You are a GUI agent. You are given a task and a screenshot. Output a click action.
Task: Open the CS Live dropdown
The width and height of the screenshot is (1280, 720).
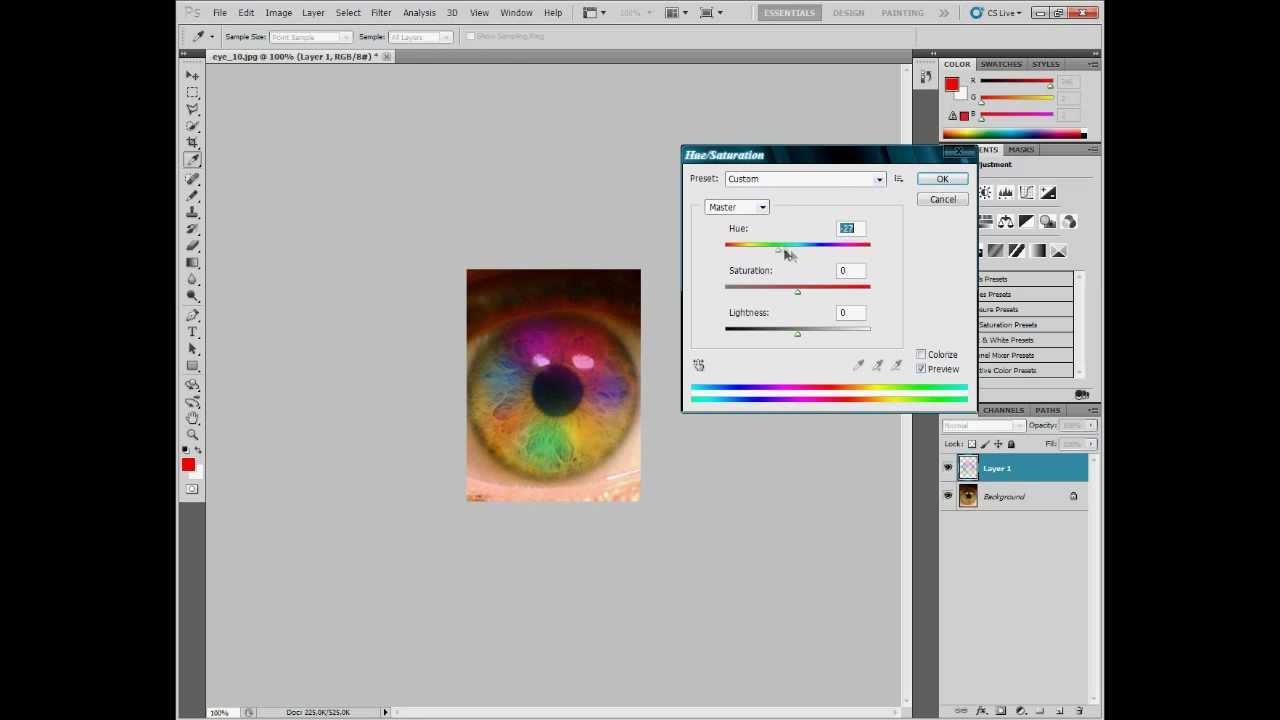click(996, 13)
